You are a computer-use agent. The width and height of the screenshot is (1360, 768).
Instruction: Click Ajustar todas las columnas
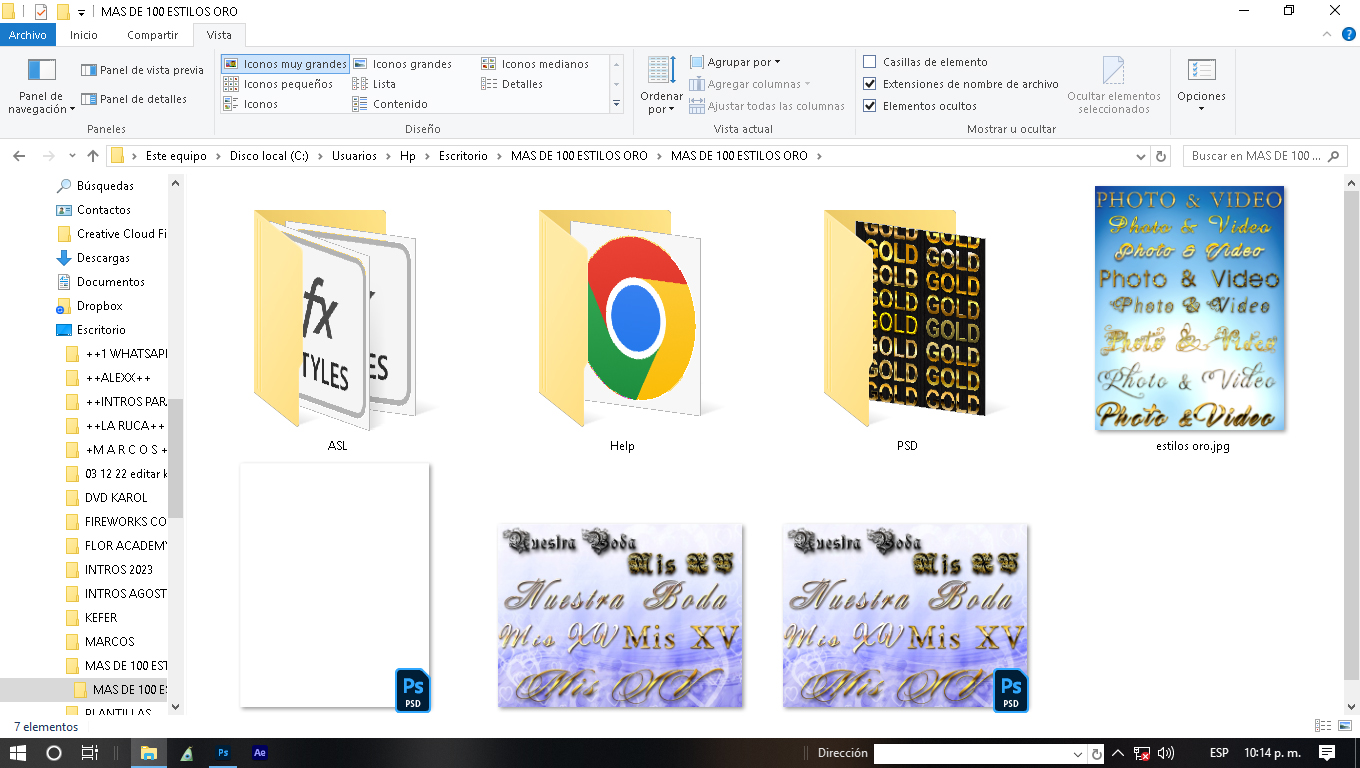coord(767,106)
